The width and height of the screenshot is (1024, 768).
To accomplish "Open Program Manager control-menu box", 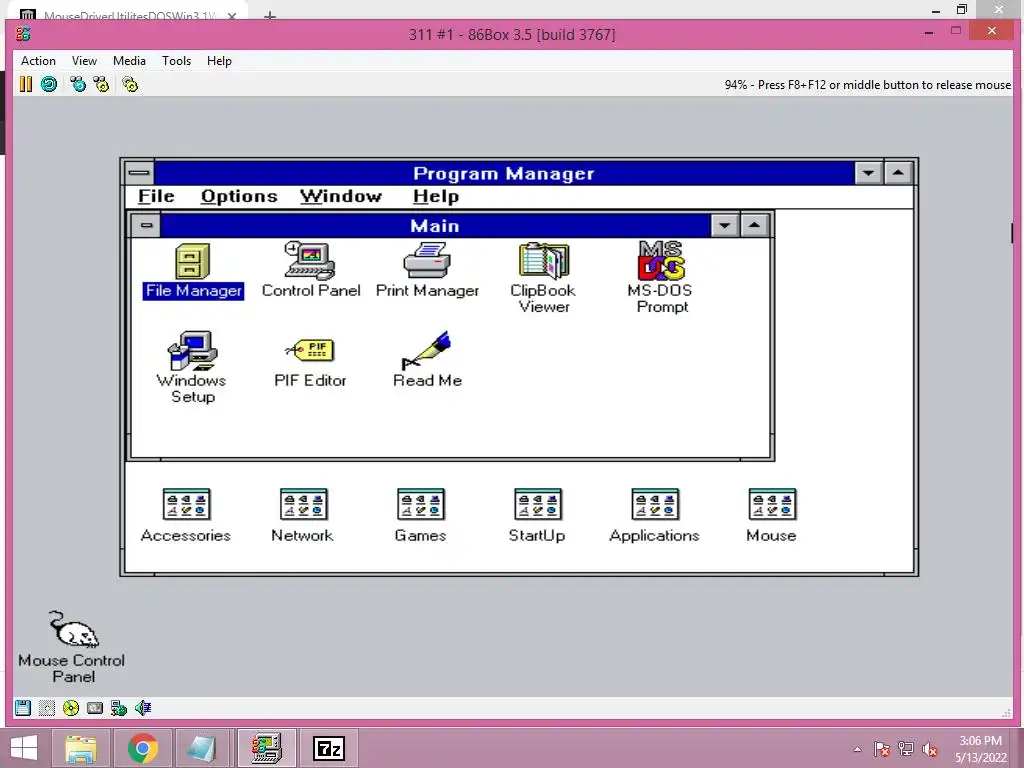I will coord(139,173).
